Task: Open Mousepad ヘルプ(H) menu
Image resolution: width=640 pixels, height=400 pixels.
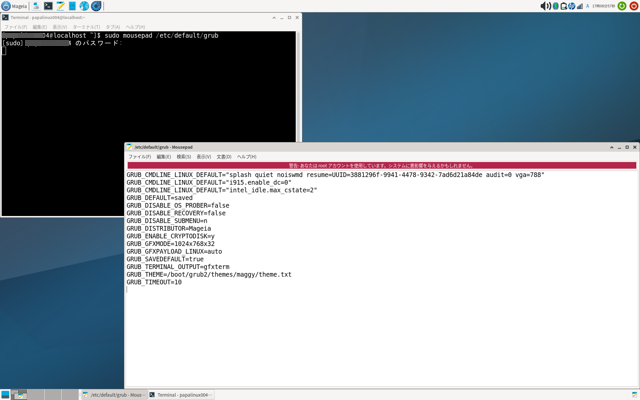Action: tap(246, 157)
